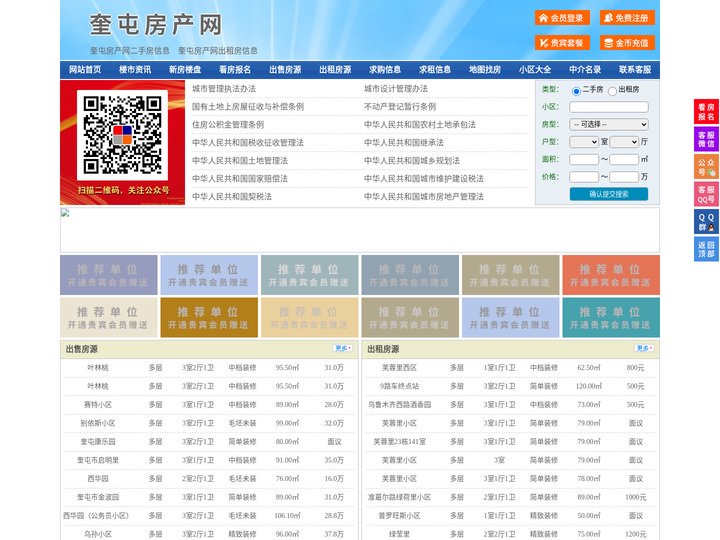Open the 赛特小区 sale listing
Image resolution: width=720 pixels, height=540 pixels.
point(98,405)
